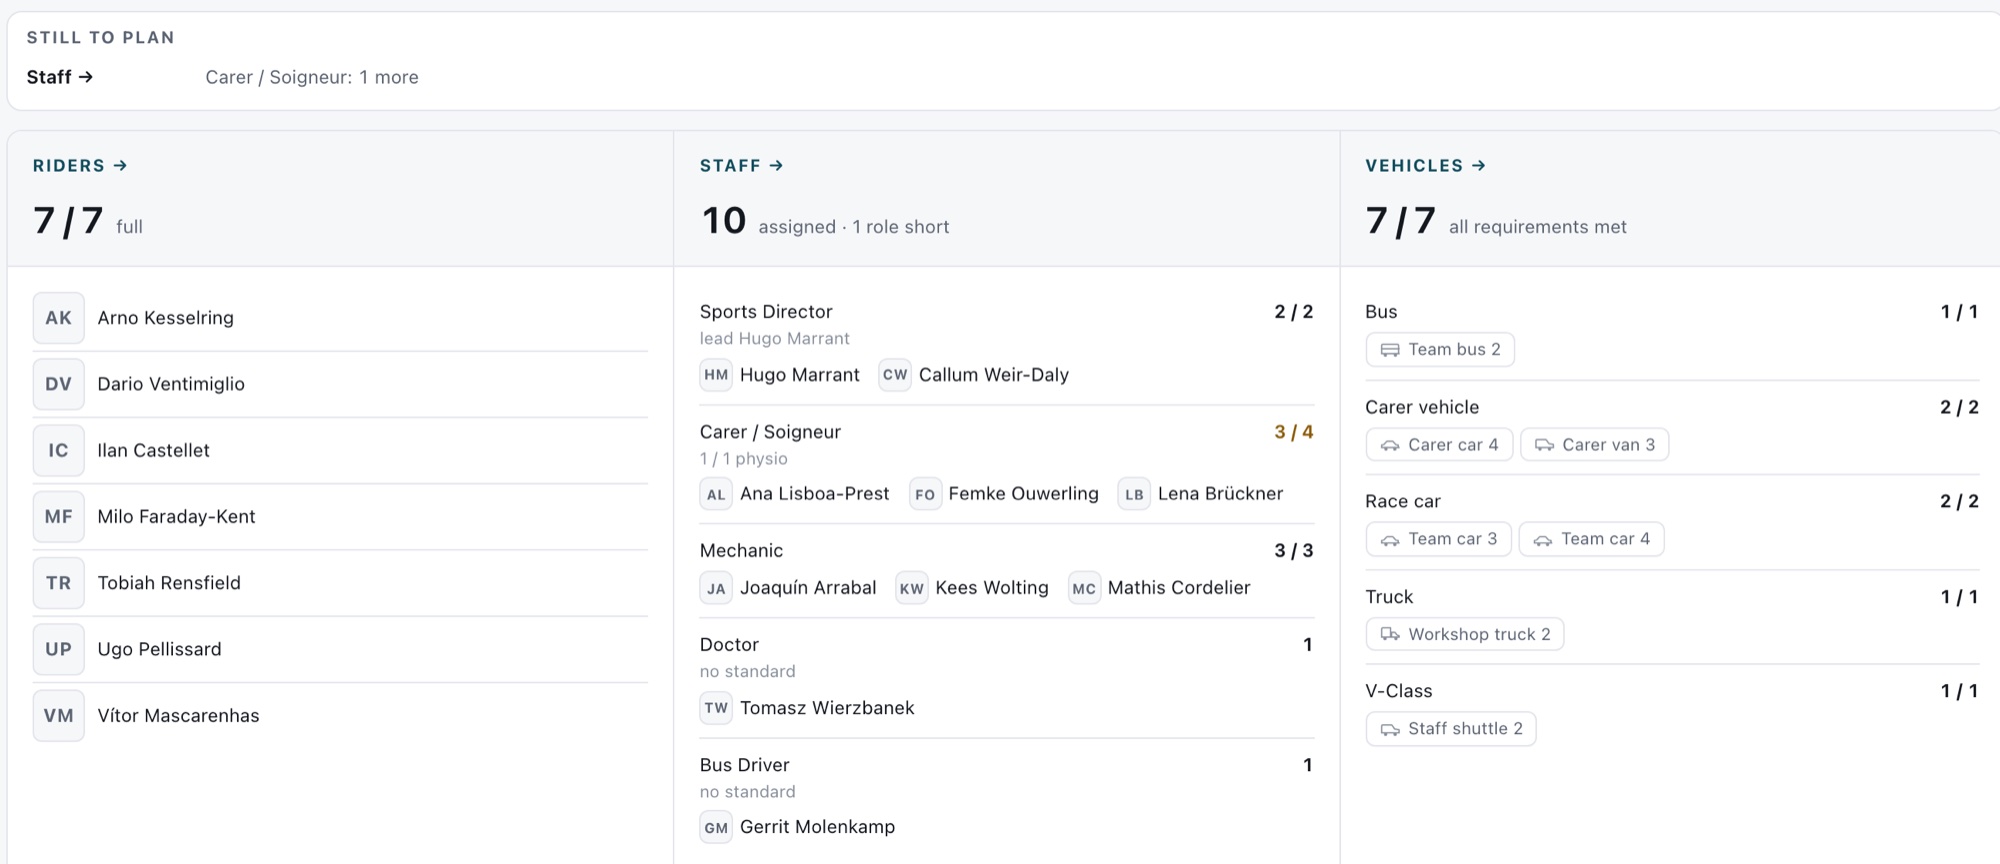Click the car icon on Team car 4
The image size is (2000, 864).
pos(1543,540)
